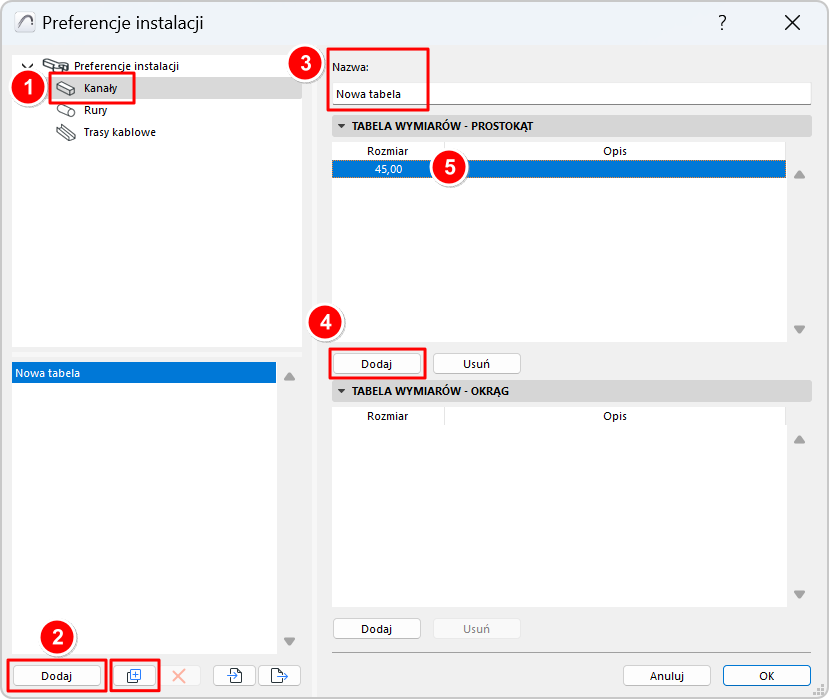This screenshot has width=829, height=699.
Task: Move rectangle table row up arrow
Action: [x=799, y=174]
